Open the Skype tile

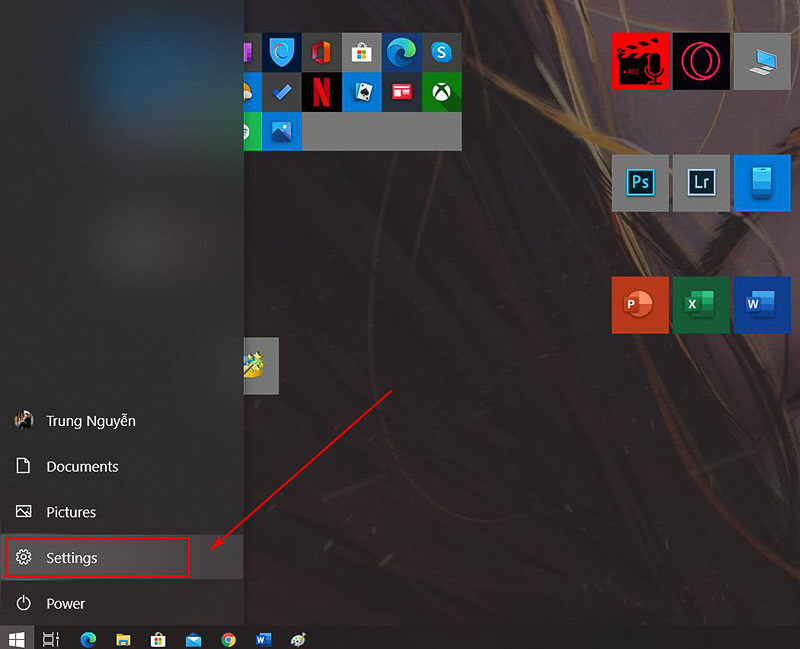click(441, 51)
